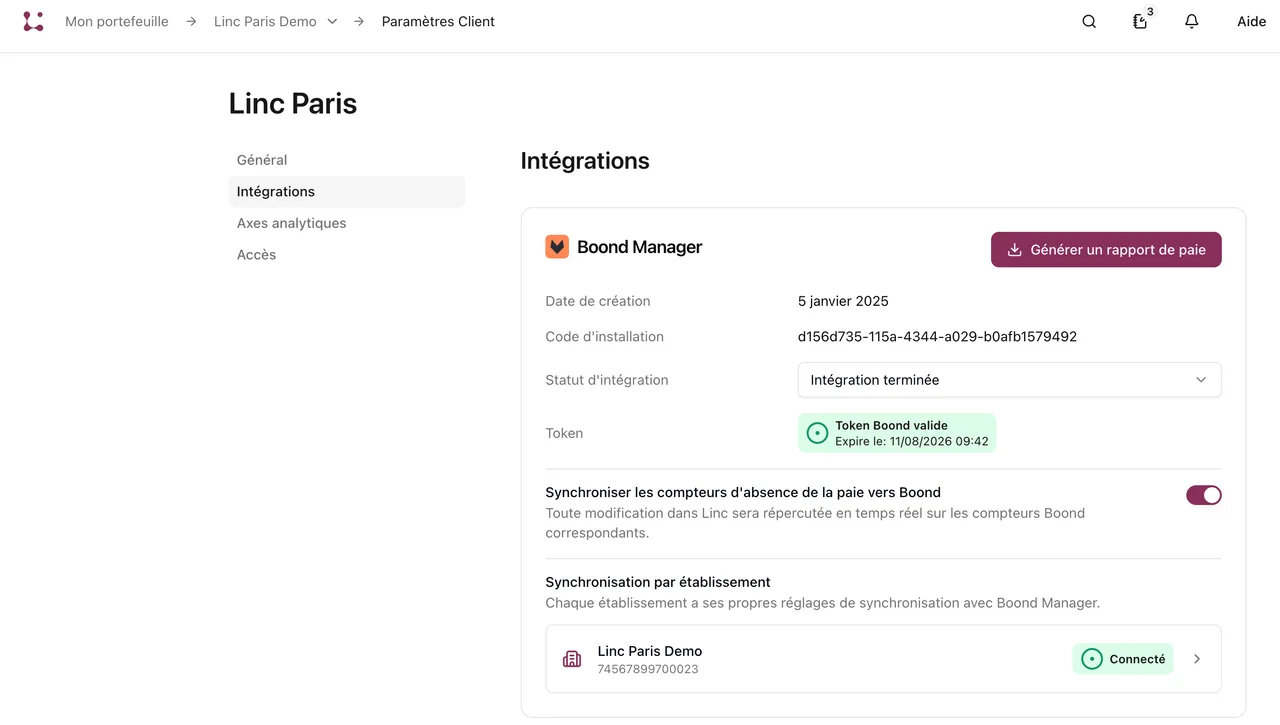
Task: Click the Token Boond valide text
Action: [x=891, y=425]
